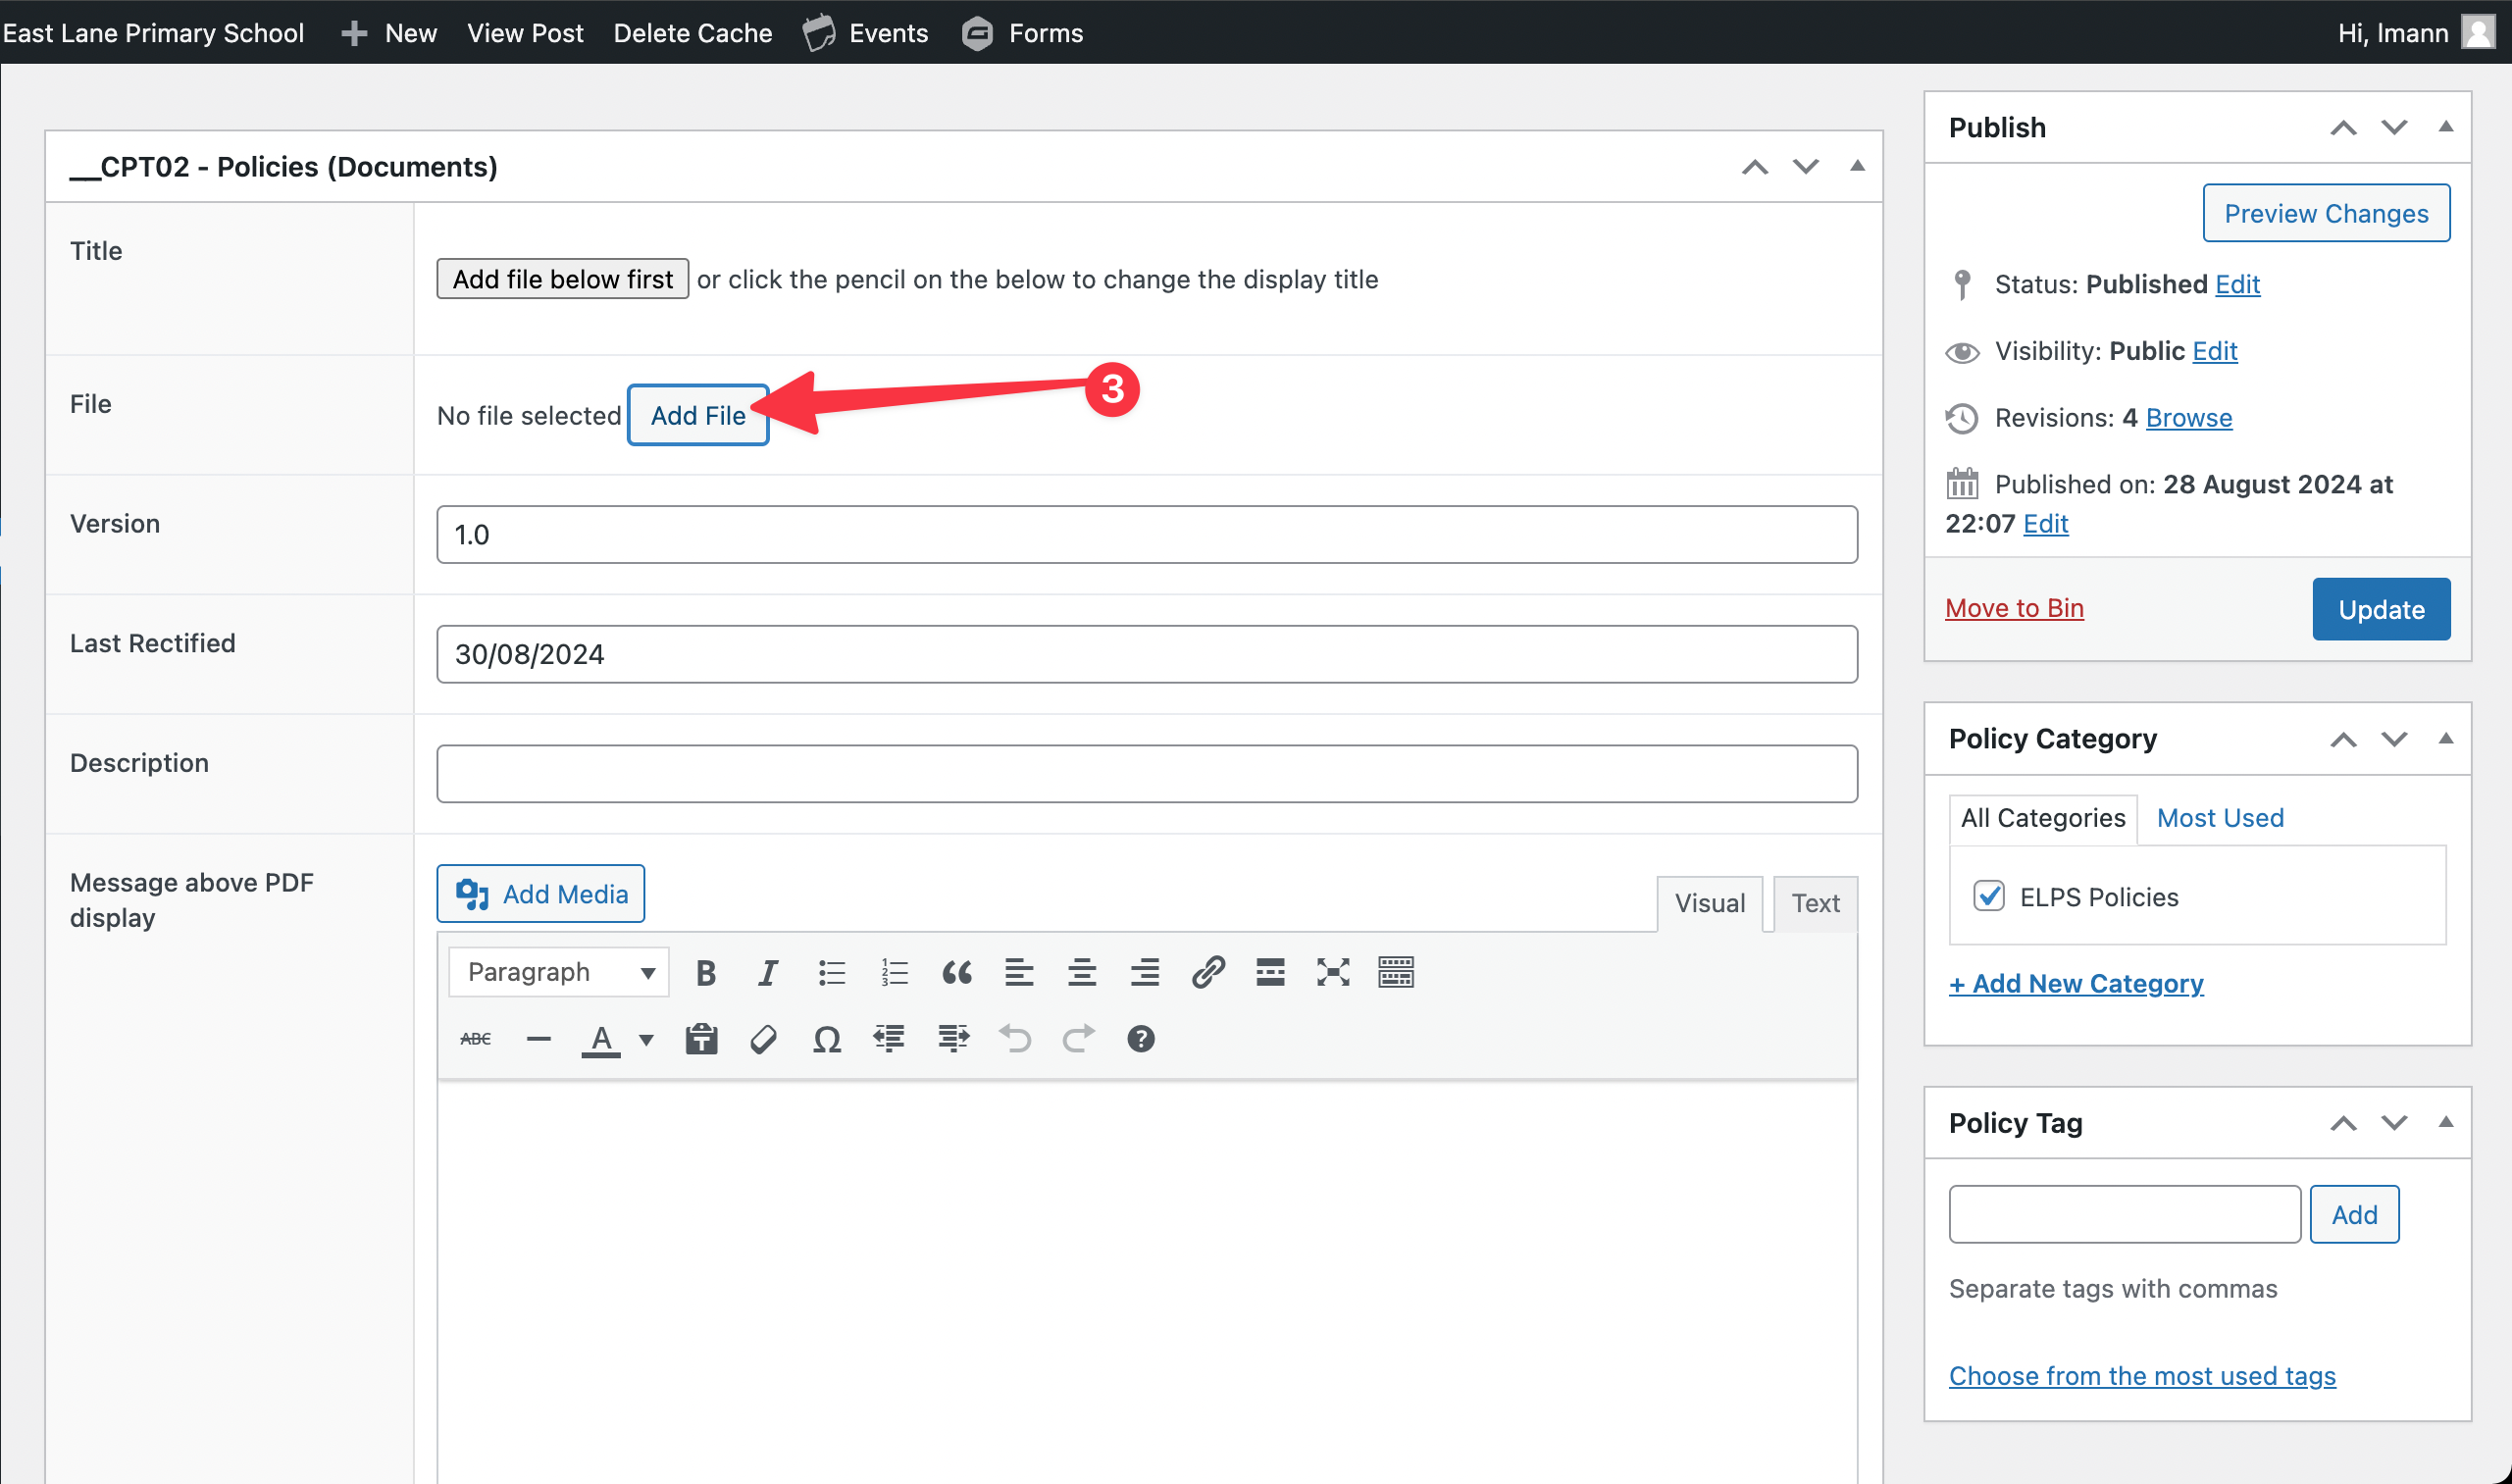The height and width of the screenshot is (1484, 2512).
Task: Collapse the Policy Tag panel
Action: coord(2445,1122)
